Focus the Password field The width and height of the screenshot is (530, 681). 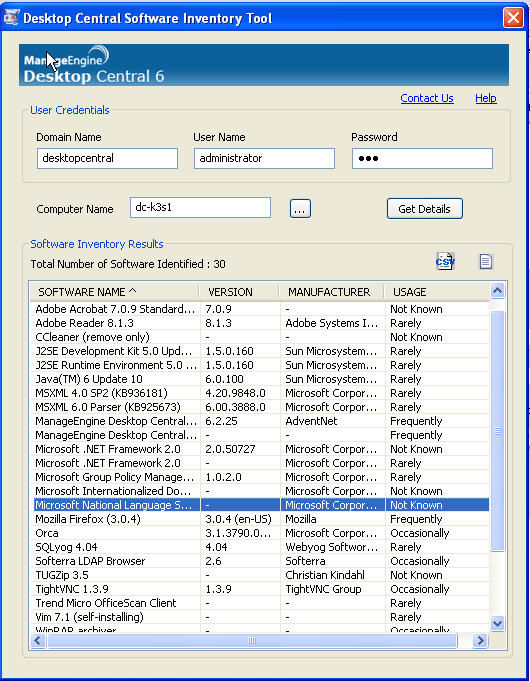pyautogui.click(x=422, y=158)
